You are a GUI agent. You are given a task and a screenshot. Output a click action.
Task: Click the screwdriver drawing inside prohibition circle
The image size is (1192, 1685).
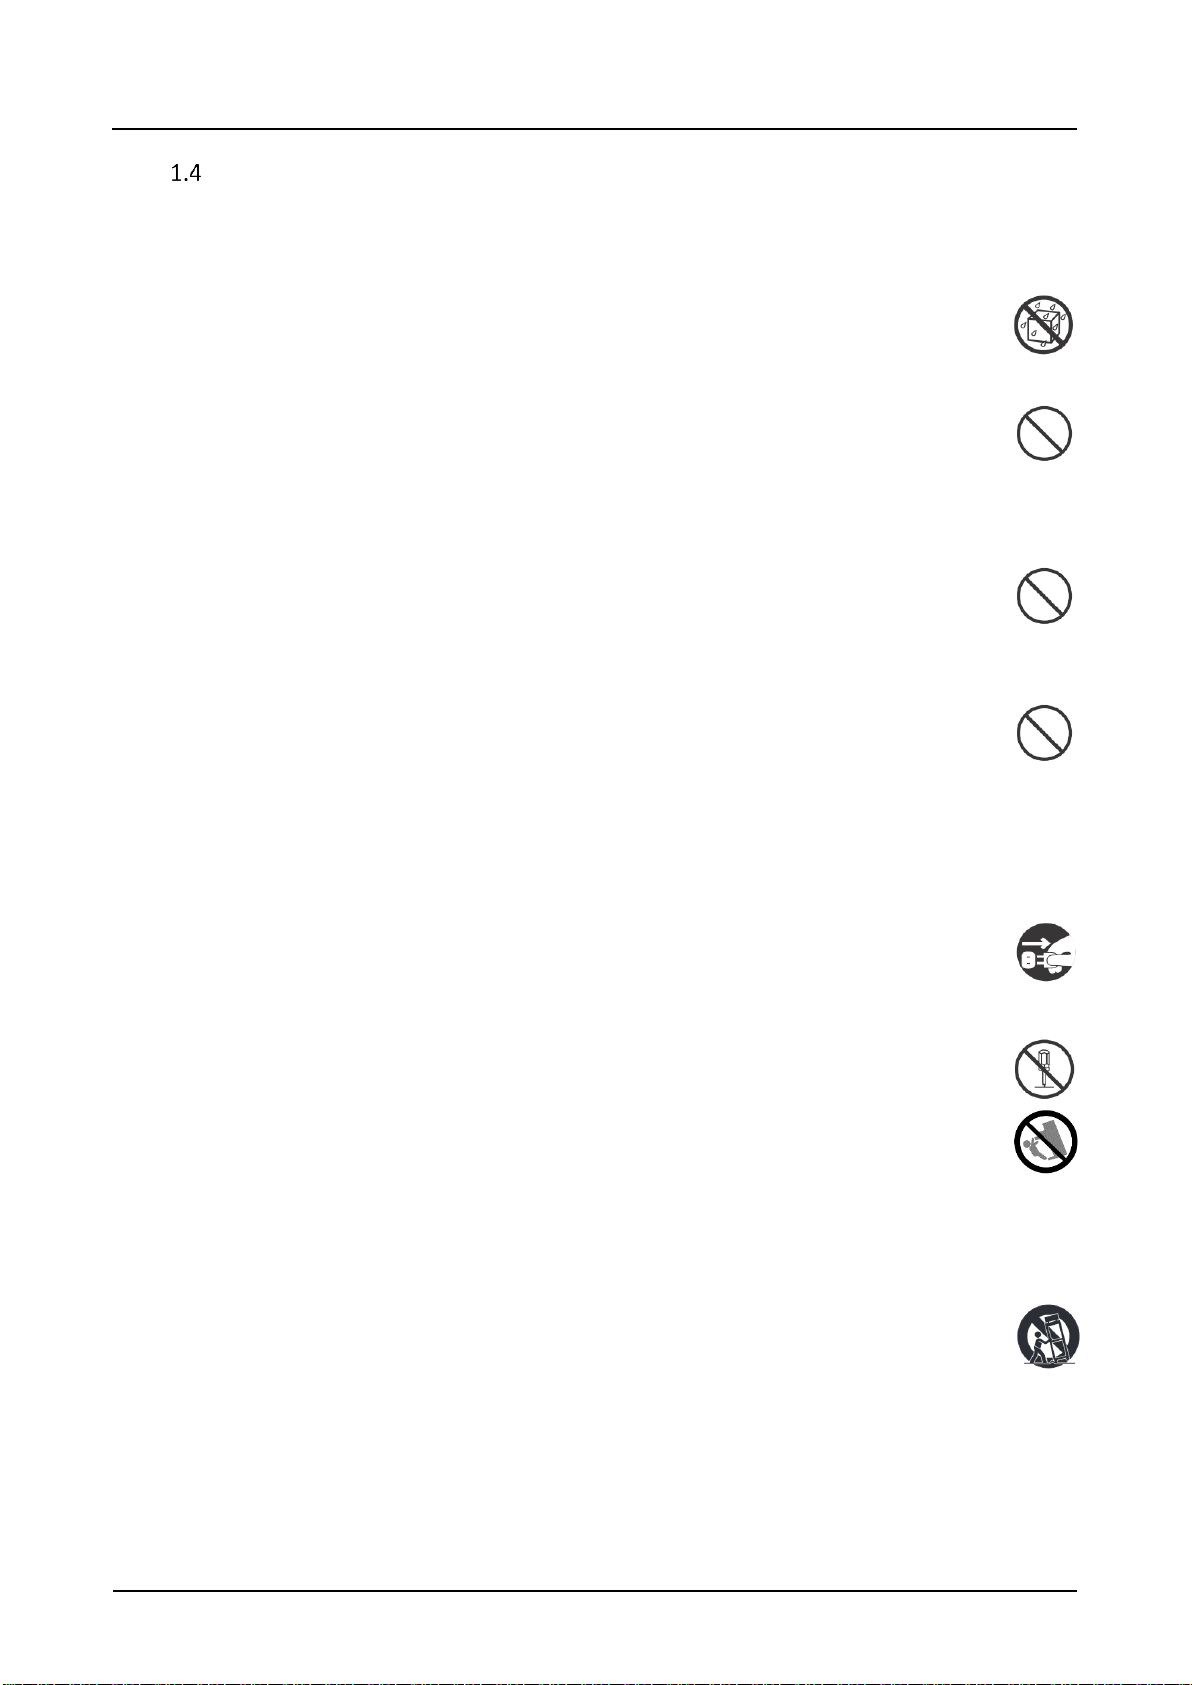coord(1045,1069)
